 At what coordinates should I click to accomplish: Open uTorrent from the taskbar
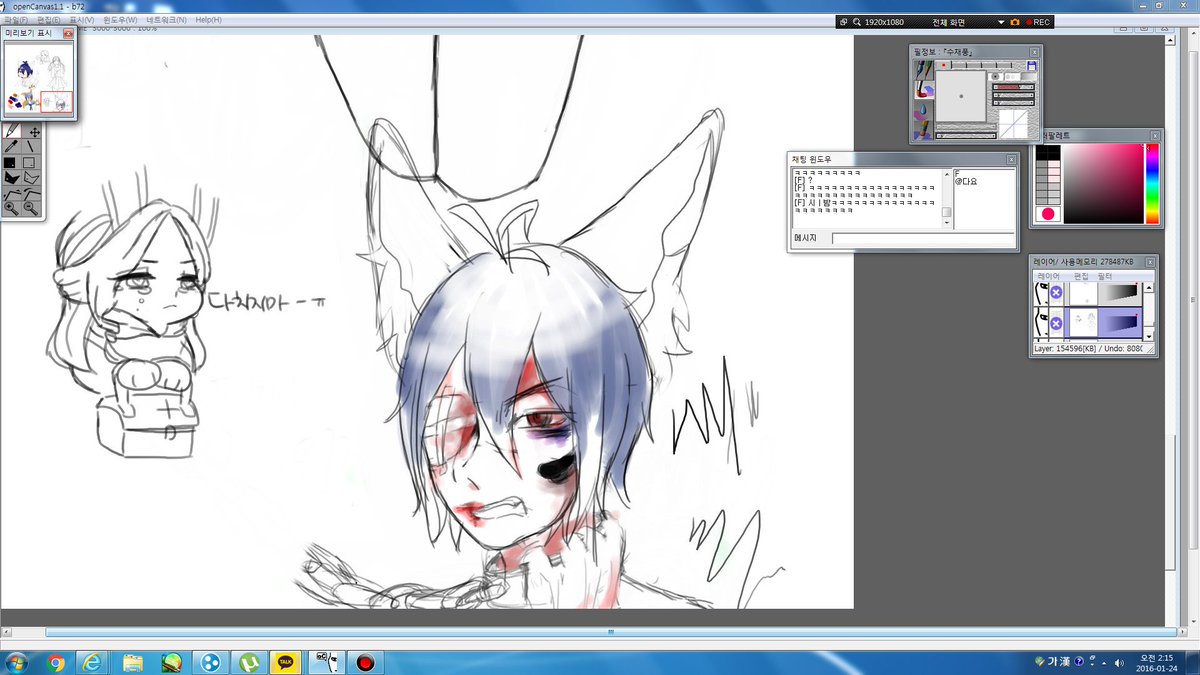247,662
